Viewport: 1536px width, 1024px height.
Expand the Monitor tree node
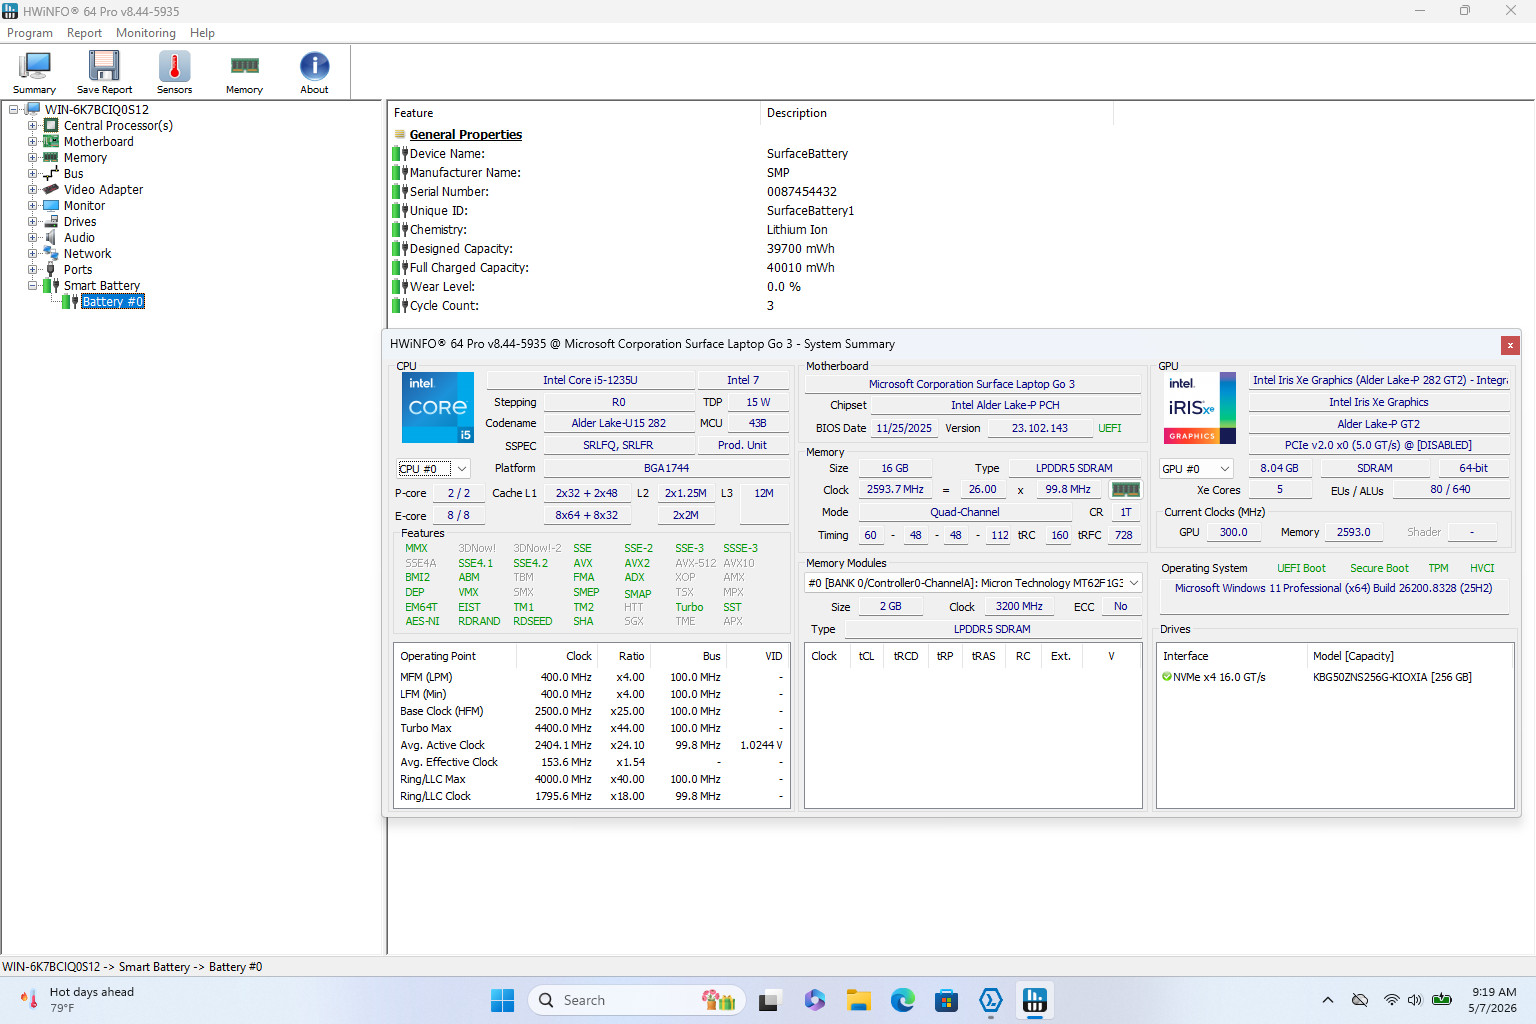pos(32,206)
